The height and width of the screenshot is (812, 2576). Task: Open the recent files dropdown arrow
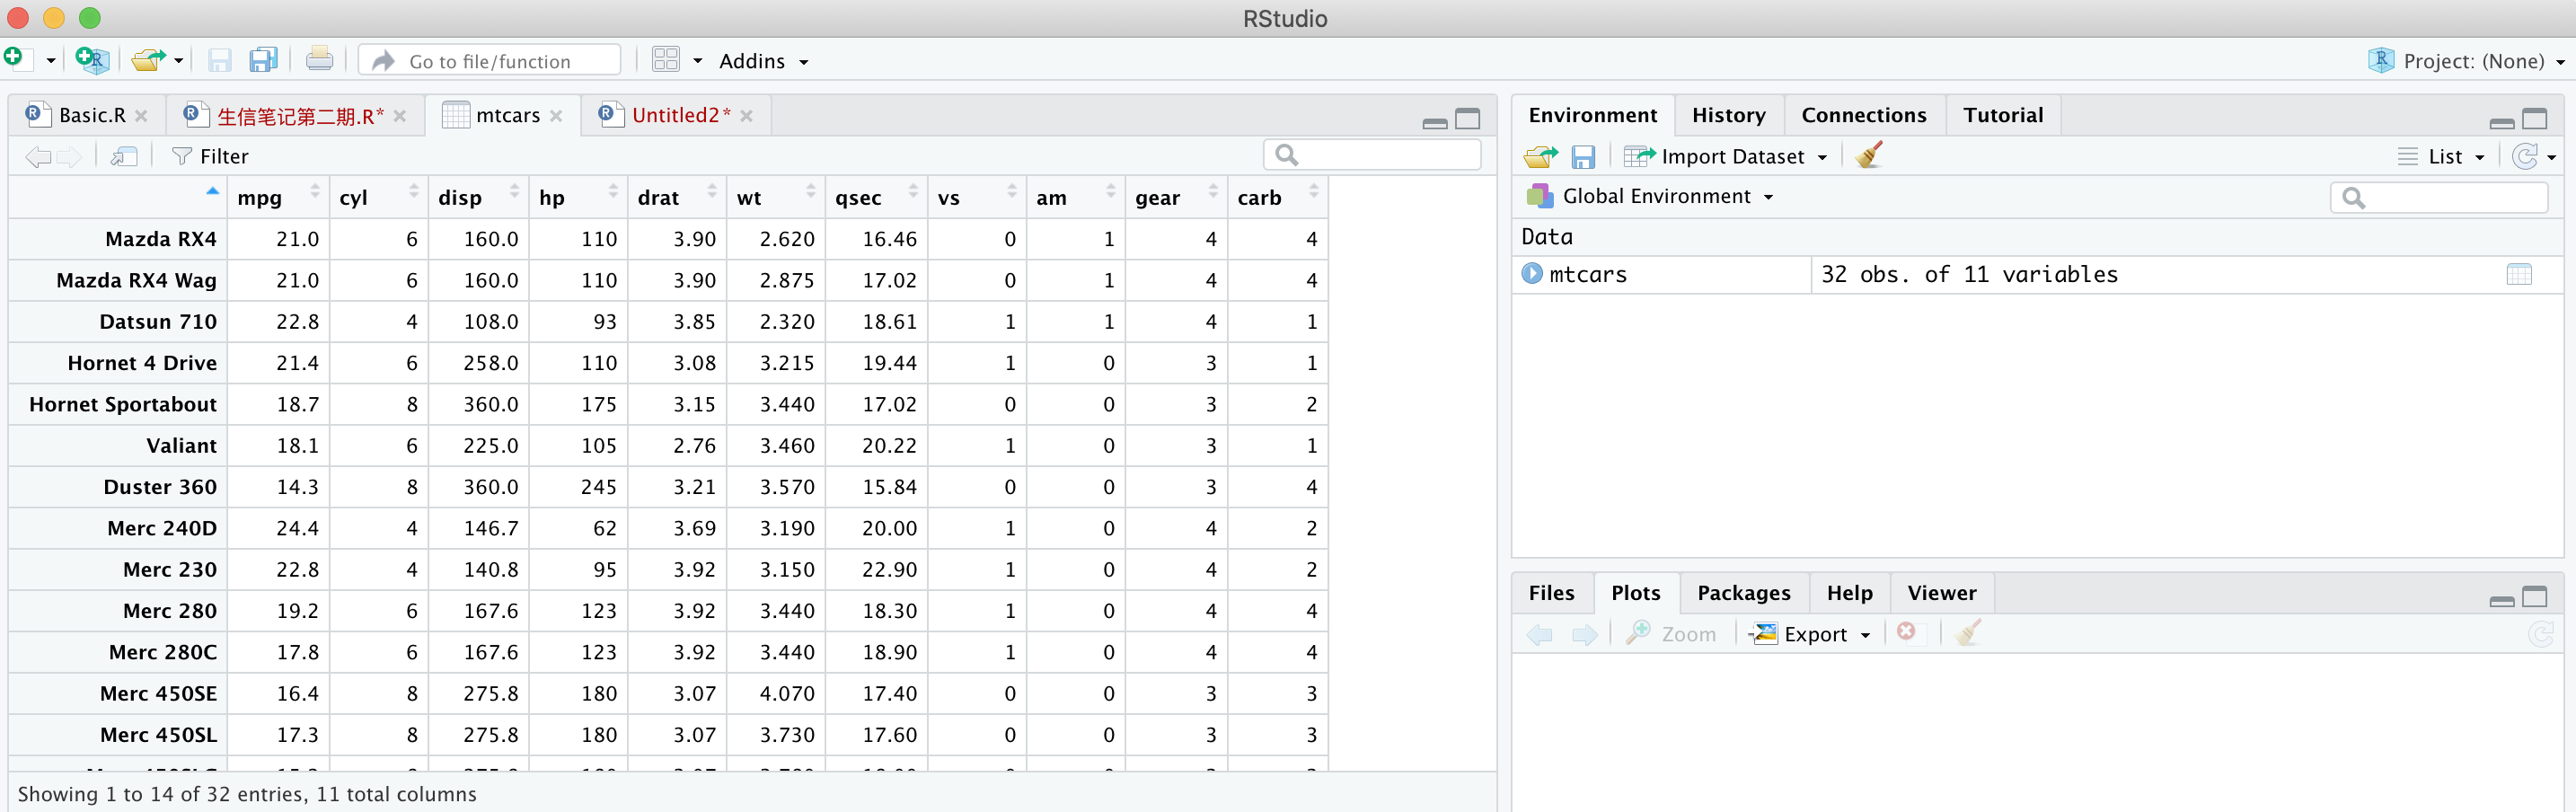(178, 61)
